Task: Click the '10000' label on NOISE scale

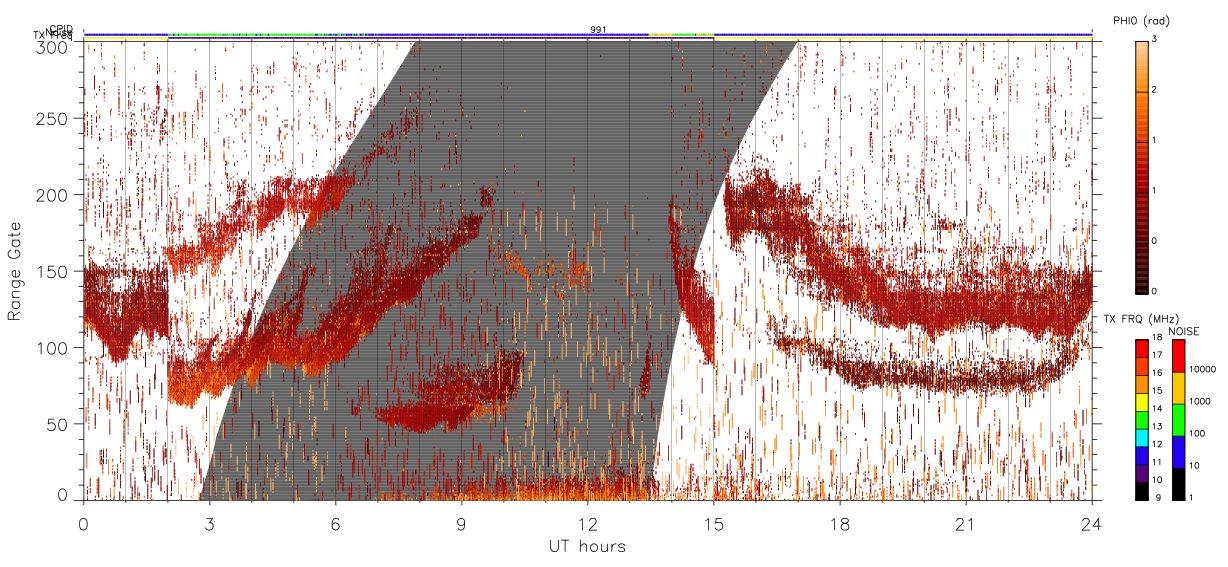Action: 1204,371
